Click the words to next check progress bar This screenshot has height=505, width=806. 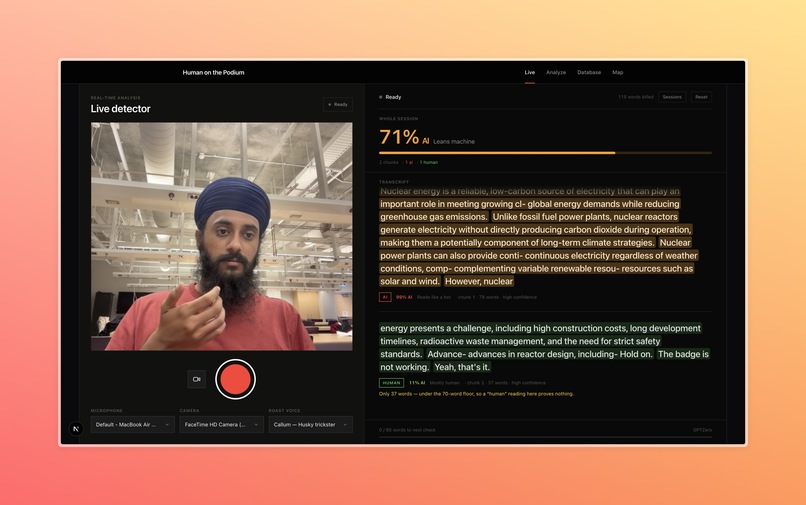pos(545,437)
